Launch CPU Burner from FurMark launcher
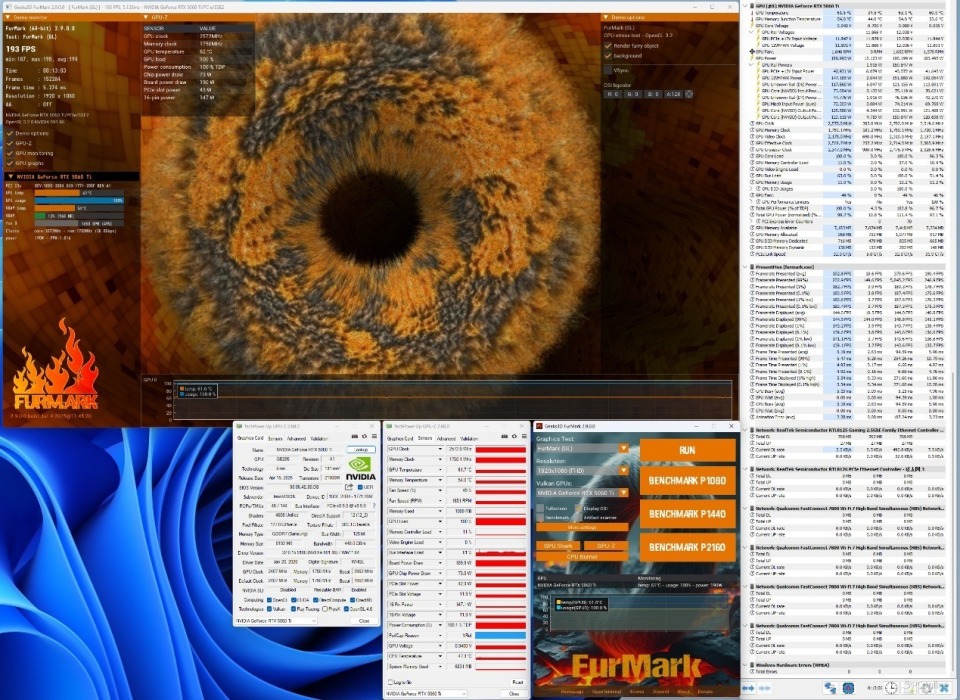Screen dimensions: 960x700 (582, 557)
